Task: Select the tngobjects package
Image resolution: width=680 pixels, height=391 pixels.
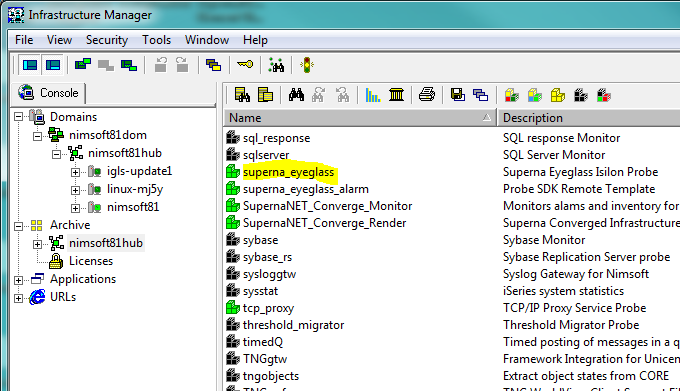Action: point(271,376)
